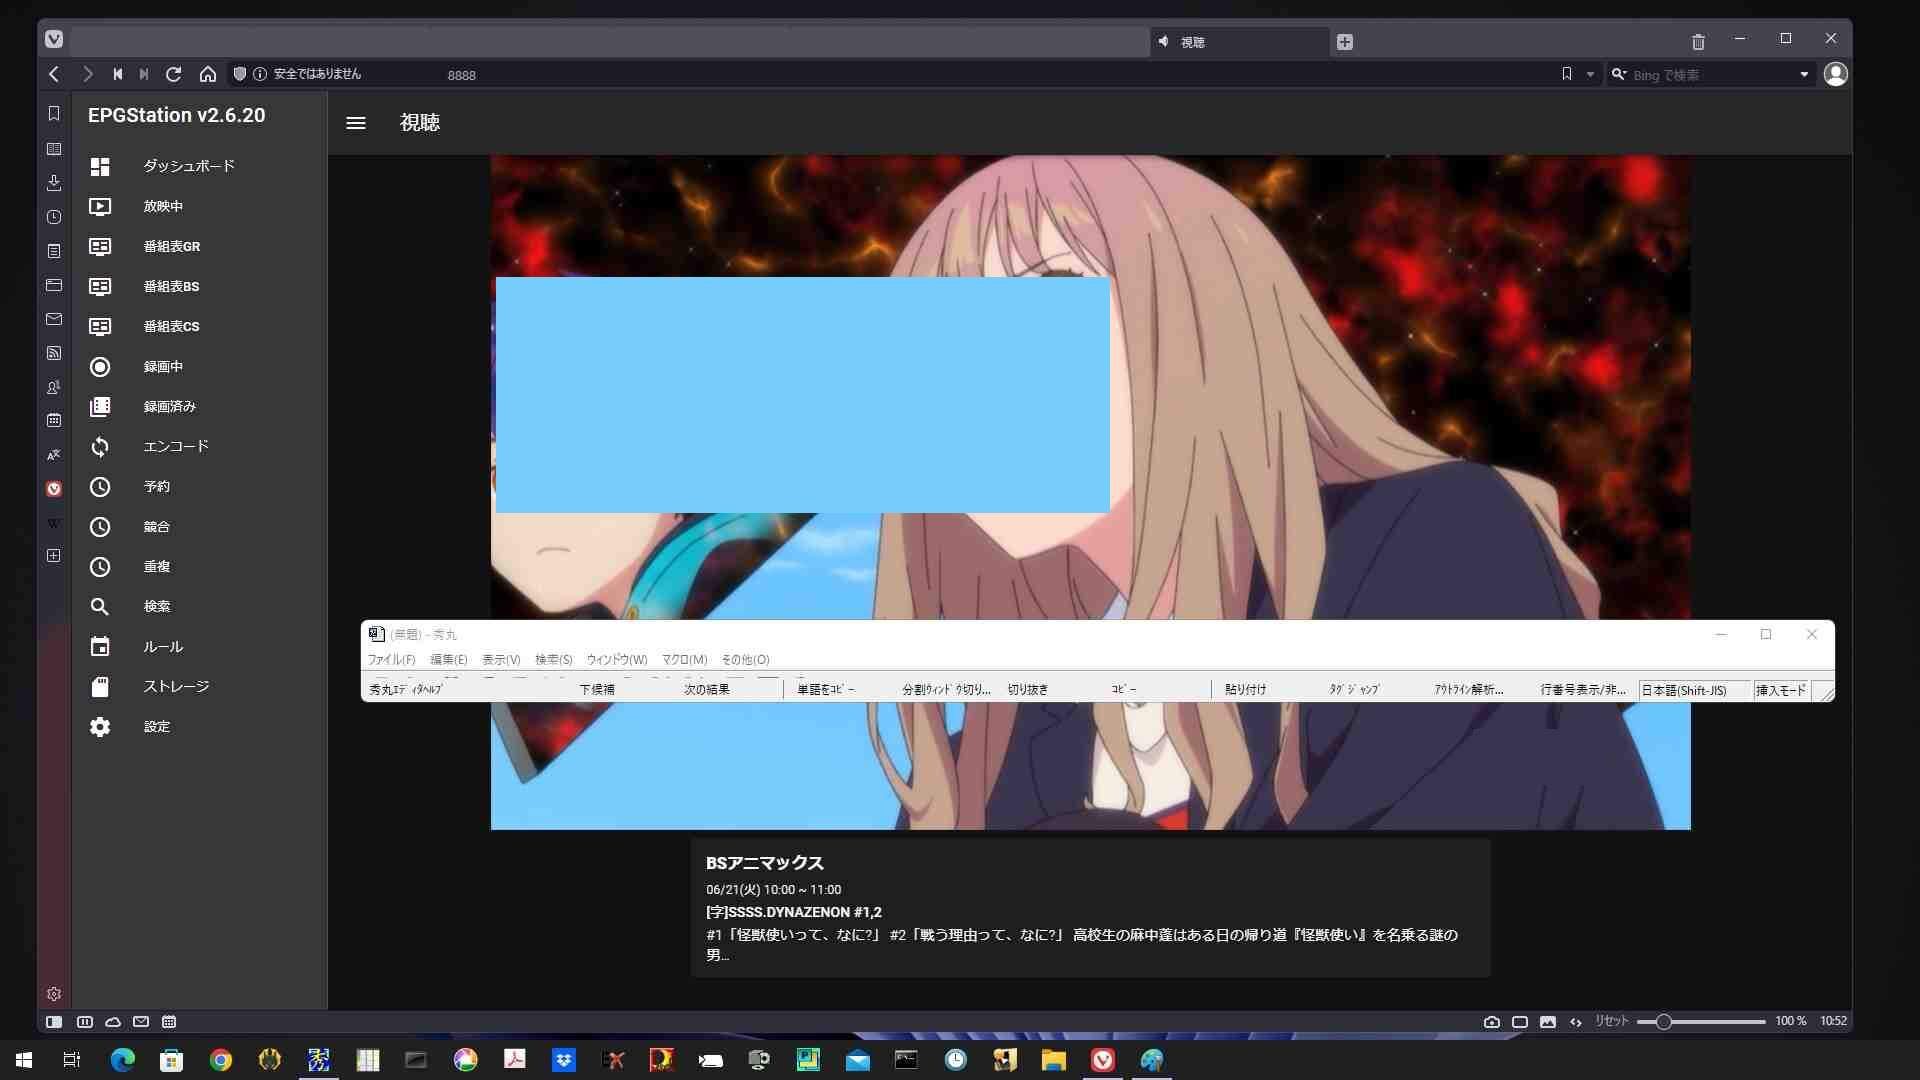Toggle 挿入モード insert mode in Hidemaru status bar
The image size is (1920, 1080).
point(1780,690)
